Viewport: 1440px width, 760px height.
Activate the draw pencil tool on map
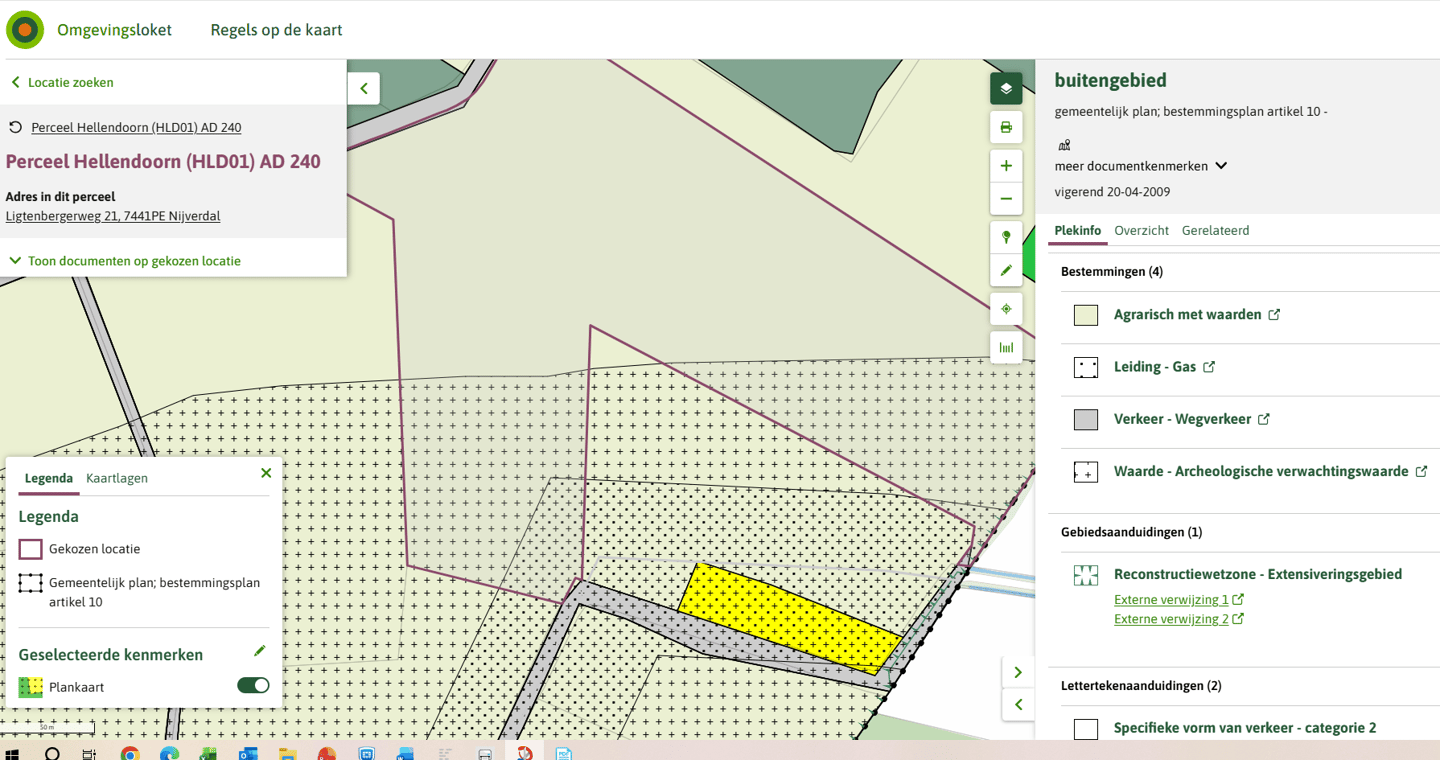1006,270
